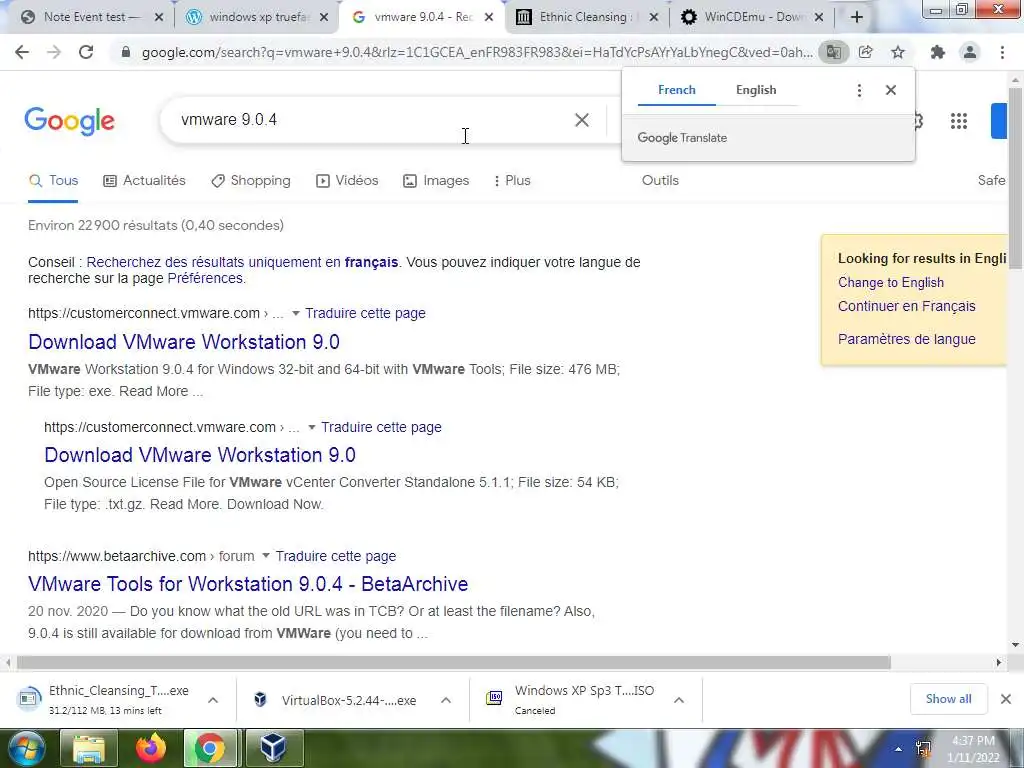Click the address bar URL
This screenshot has width=1024, height=768.
pyautogui.click(x=477, y=52)
